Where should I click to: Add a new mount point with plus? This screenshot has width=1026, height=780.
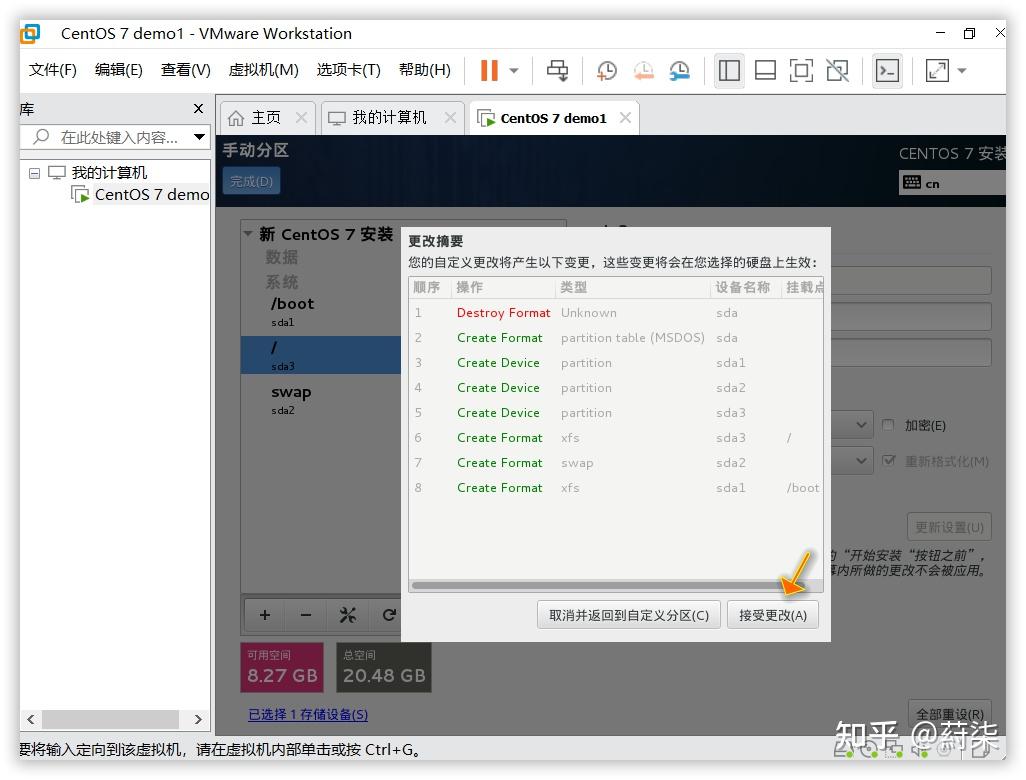click(x=264, y=615)
